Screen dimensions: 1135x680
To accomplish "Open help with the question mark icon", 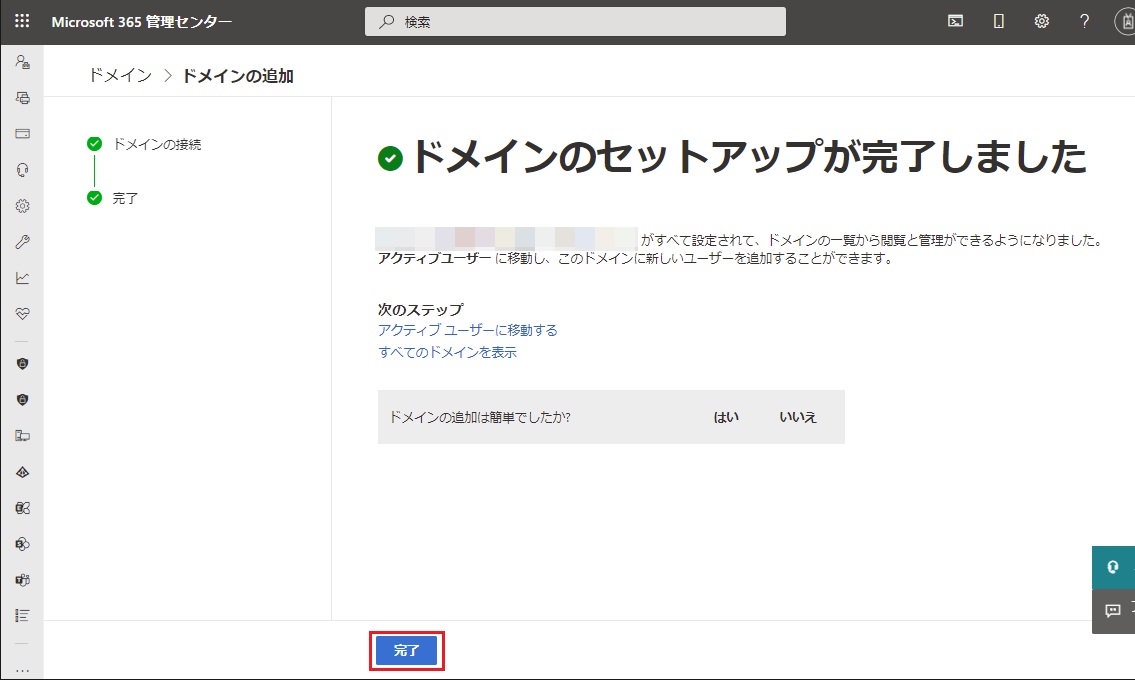I will tap(1084, 22).
